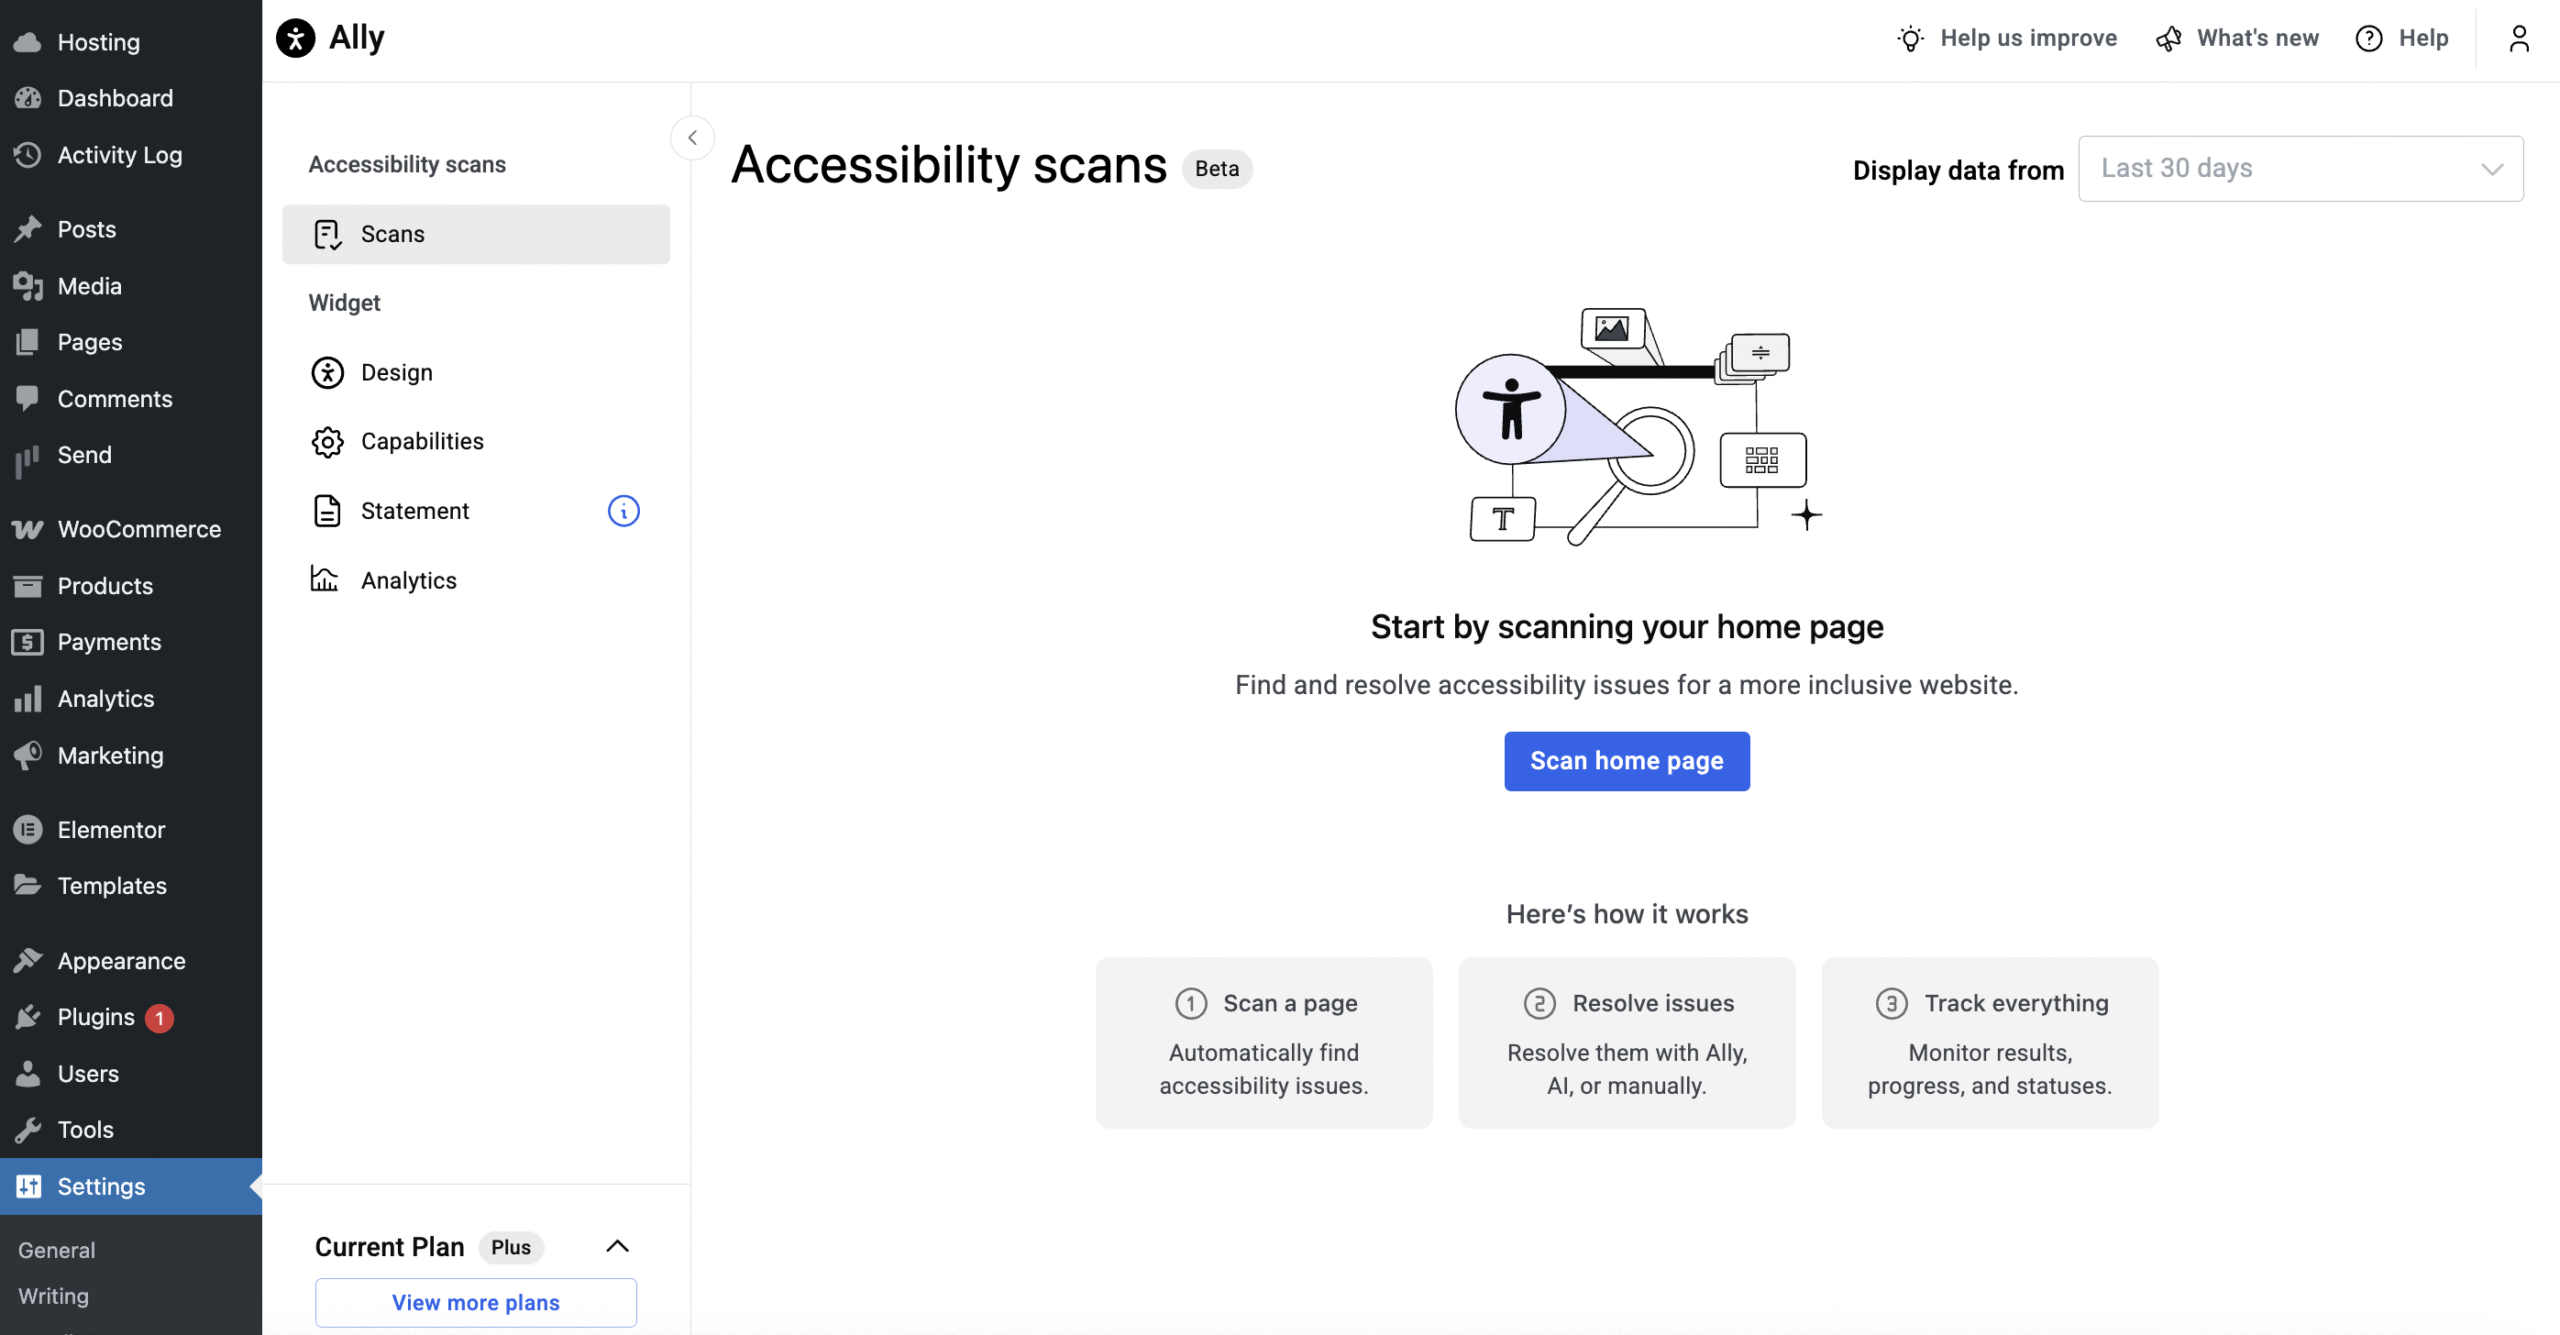Open the Ally Analytics chart icon

tap(325, 580)
